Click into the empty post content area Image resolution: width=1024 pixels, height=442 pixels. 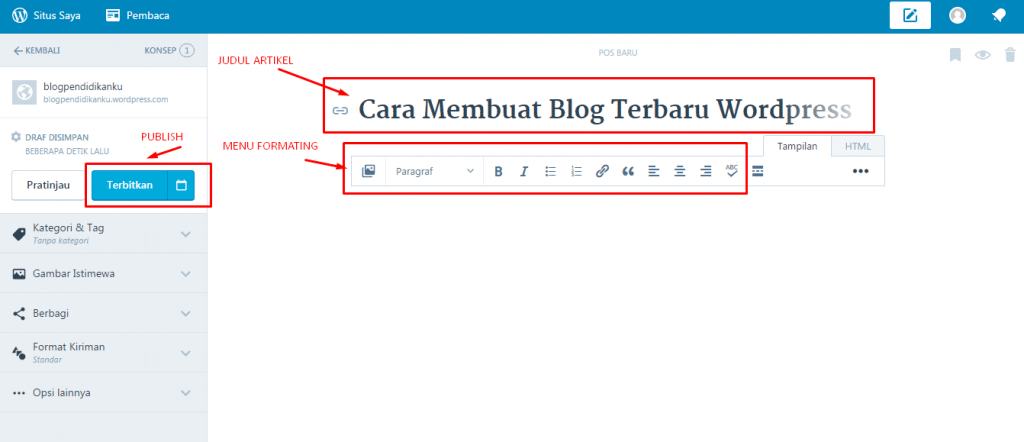click(617, 313)
